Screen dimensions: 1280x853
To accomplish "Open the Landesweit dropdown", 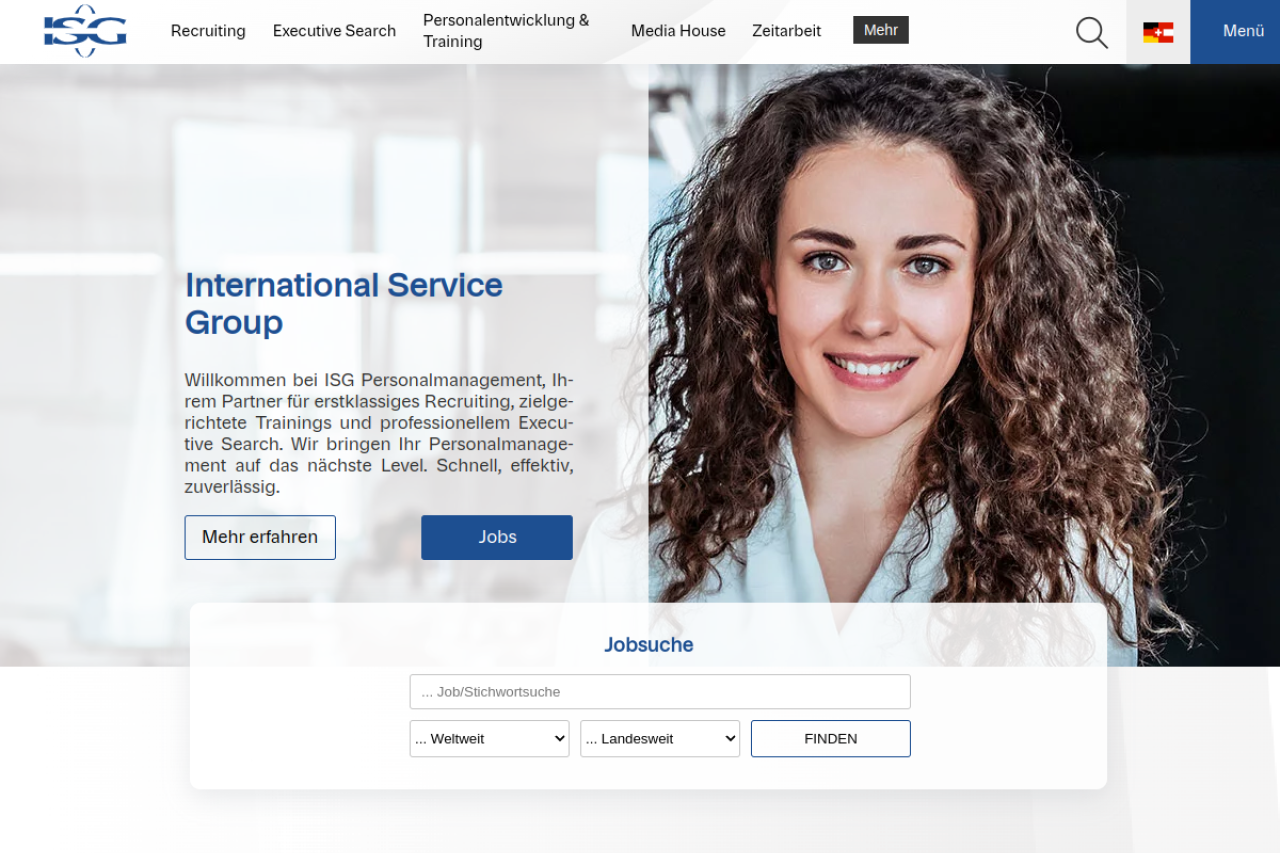I will point(660,739).
